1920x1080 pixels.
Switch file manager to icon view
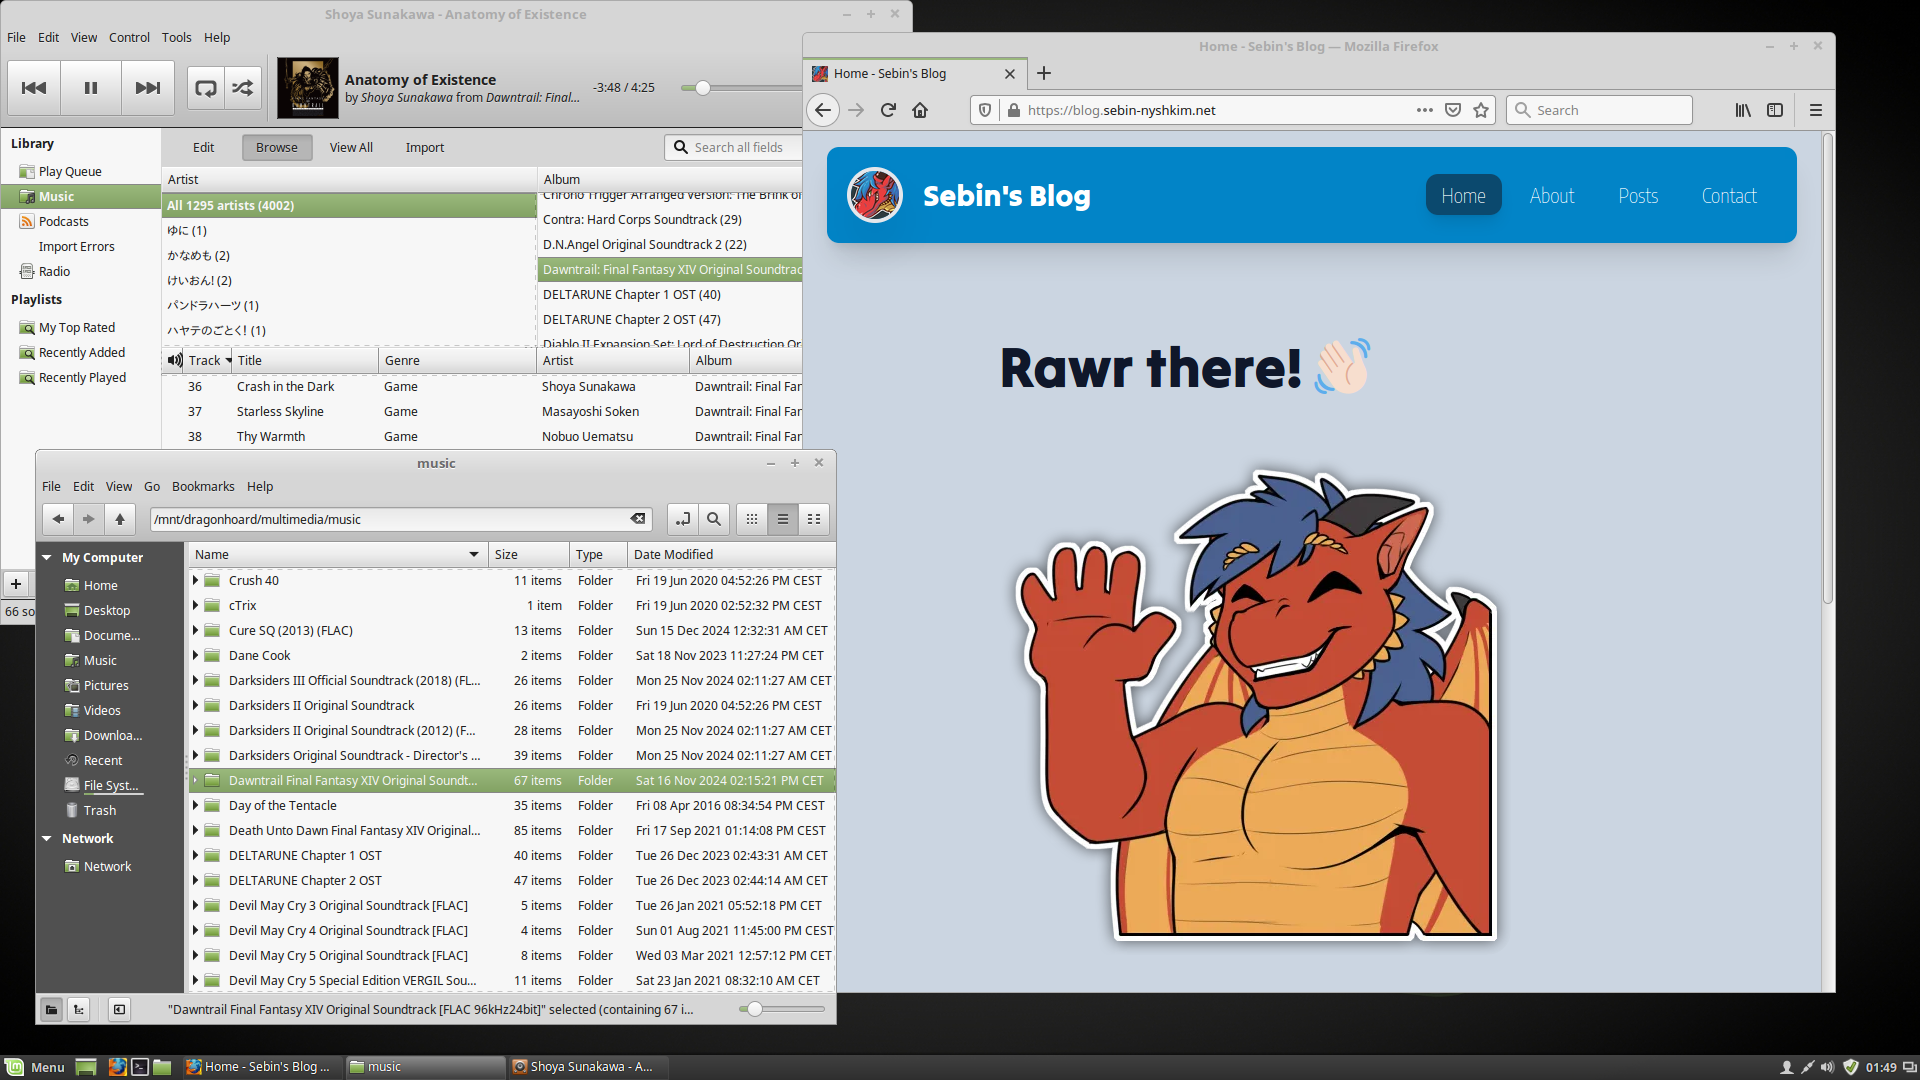click(x=752, y=519)
